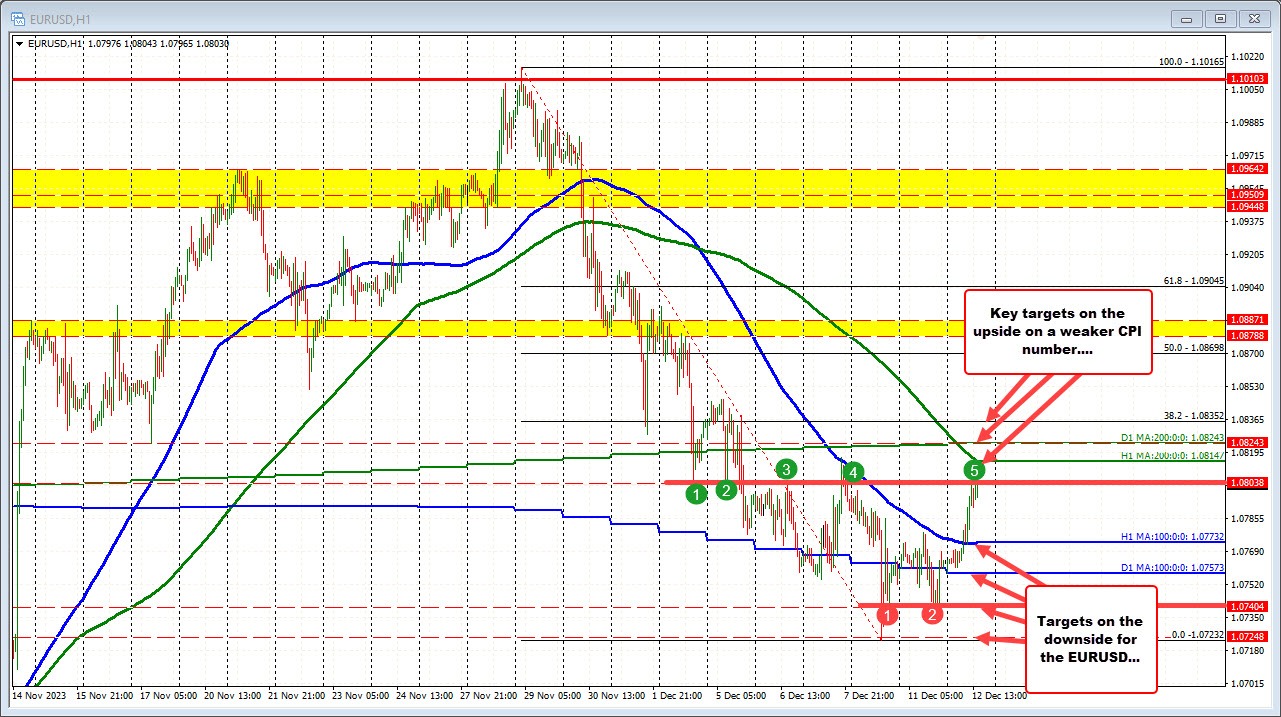Click green circle marker 1 near the red line
Viewport: 1281px width, 717px height.
click(697, 494)
